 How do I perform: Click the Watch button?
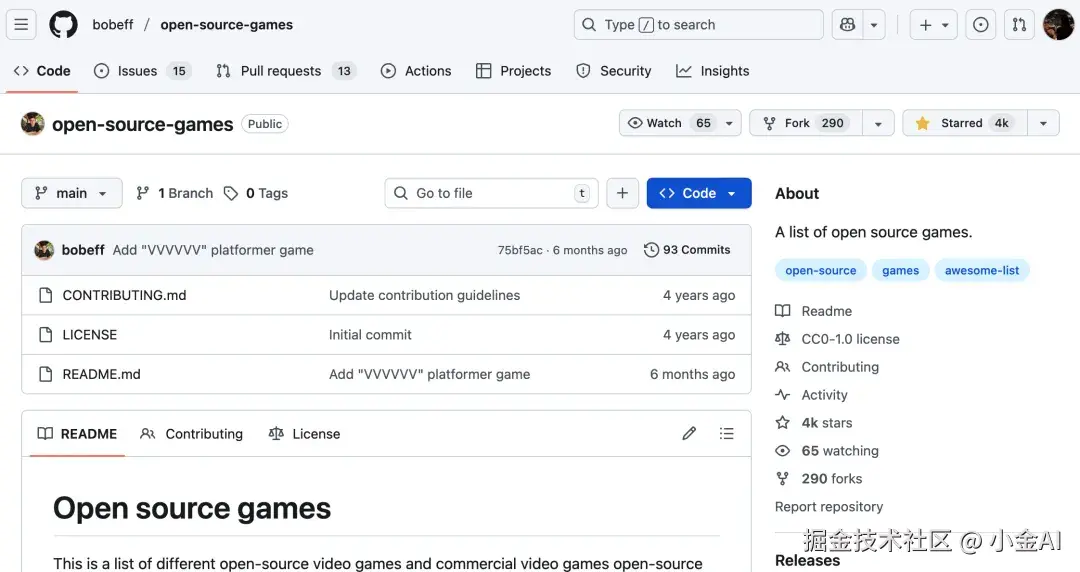point(680,123)
